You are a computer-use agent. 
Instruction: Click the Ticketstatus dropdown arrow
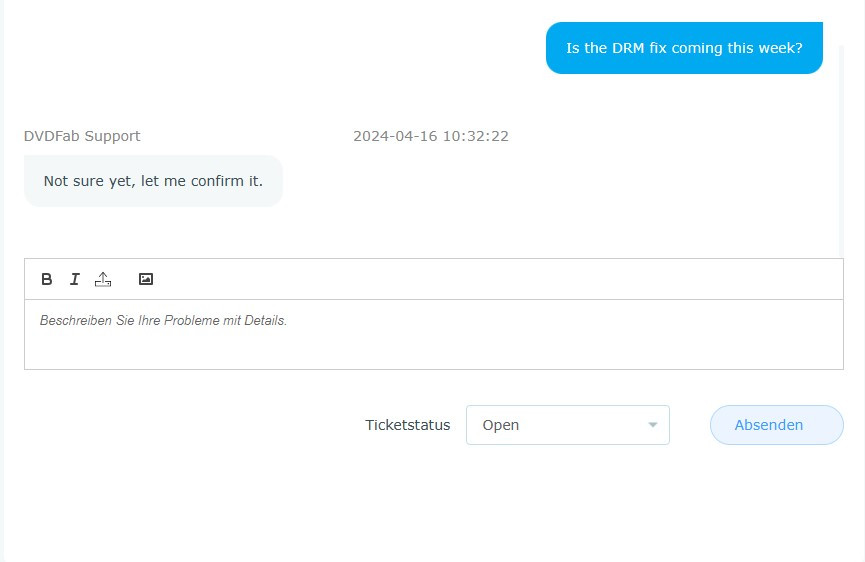tap(653, 425)
